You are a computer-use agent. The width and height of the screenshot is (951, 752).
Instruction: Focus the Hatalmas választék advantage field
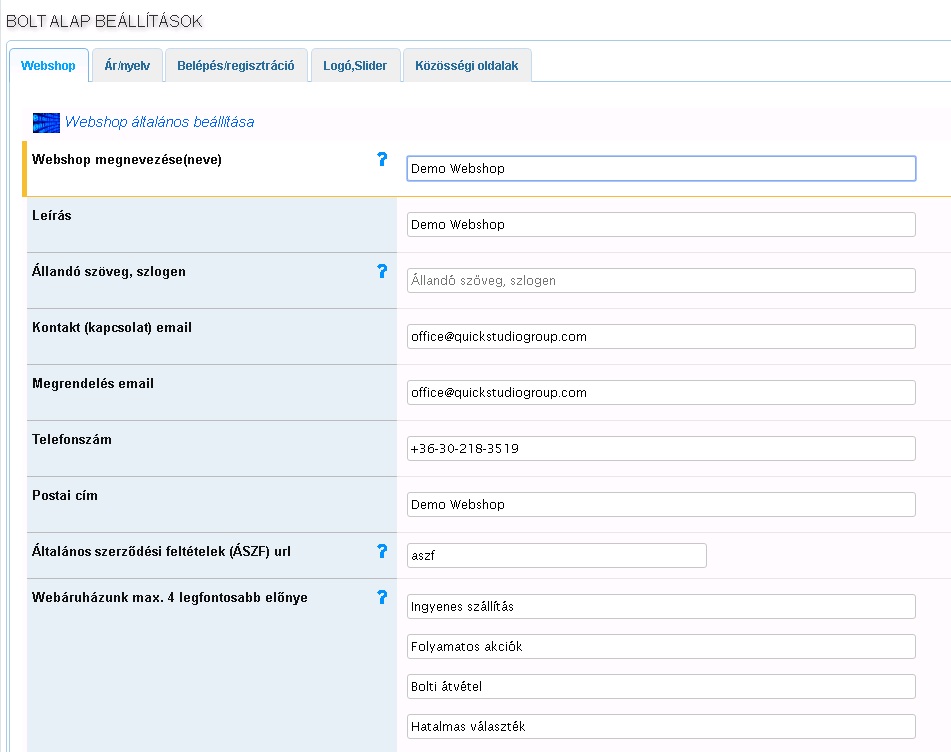(x=661, y=727)
